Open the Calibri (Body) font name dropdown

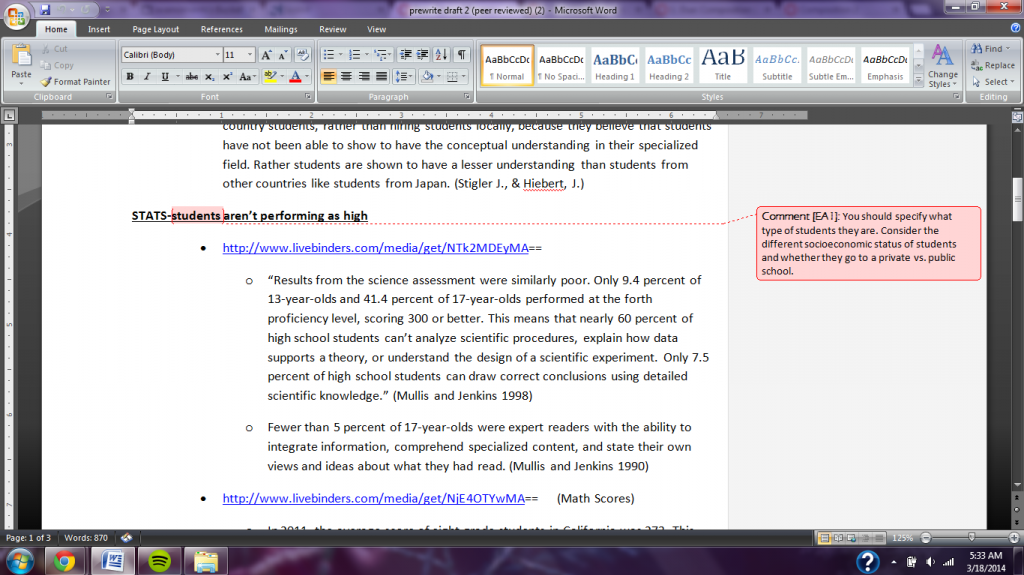[x=171, y=54]
